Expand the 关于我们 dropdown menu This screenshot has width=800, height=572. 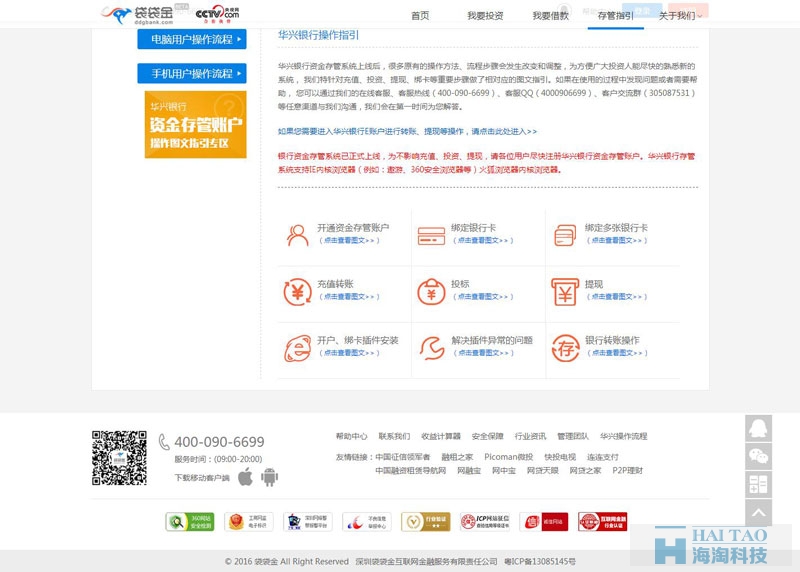tap(680, 16)
